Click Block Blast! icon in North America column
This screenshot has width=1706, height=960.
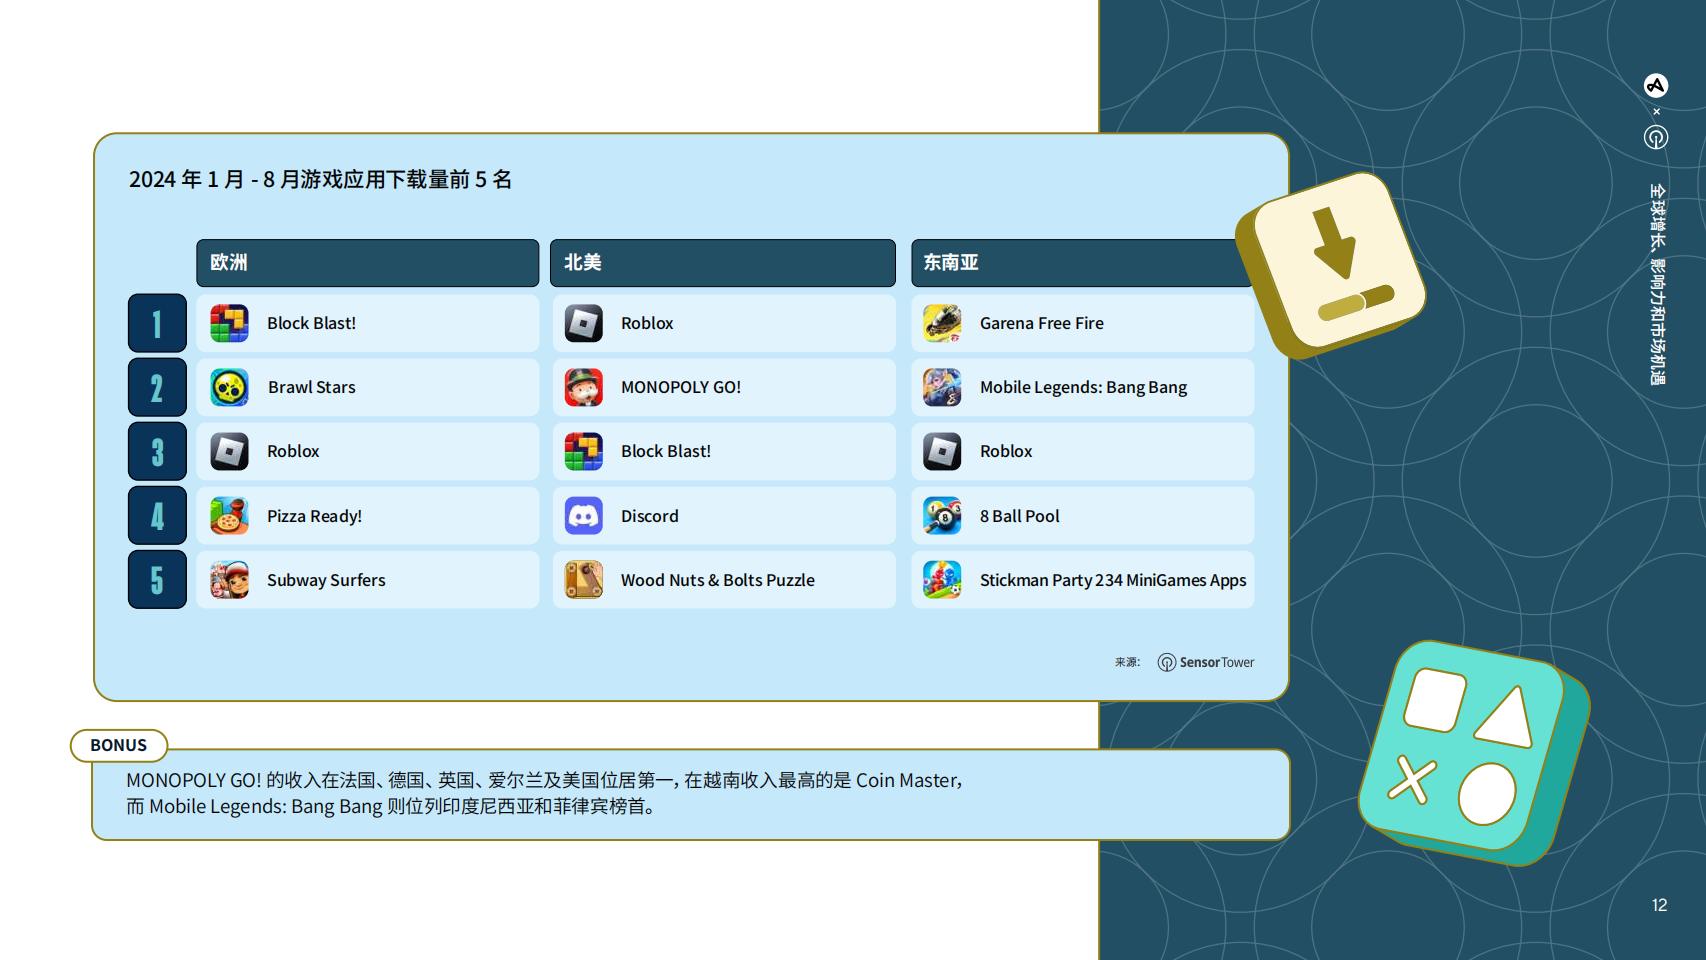pos(583,451)
